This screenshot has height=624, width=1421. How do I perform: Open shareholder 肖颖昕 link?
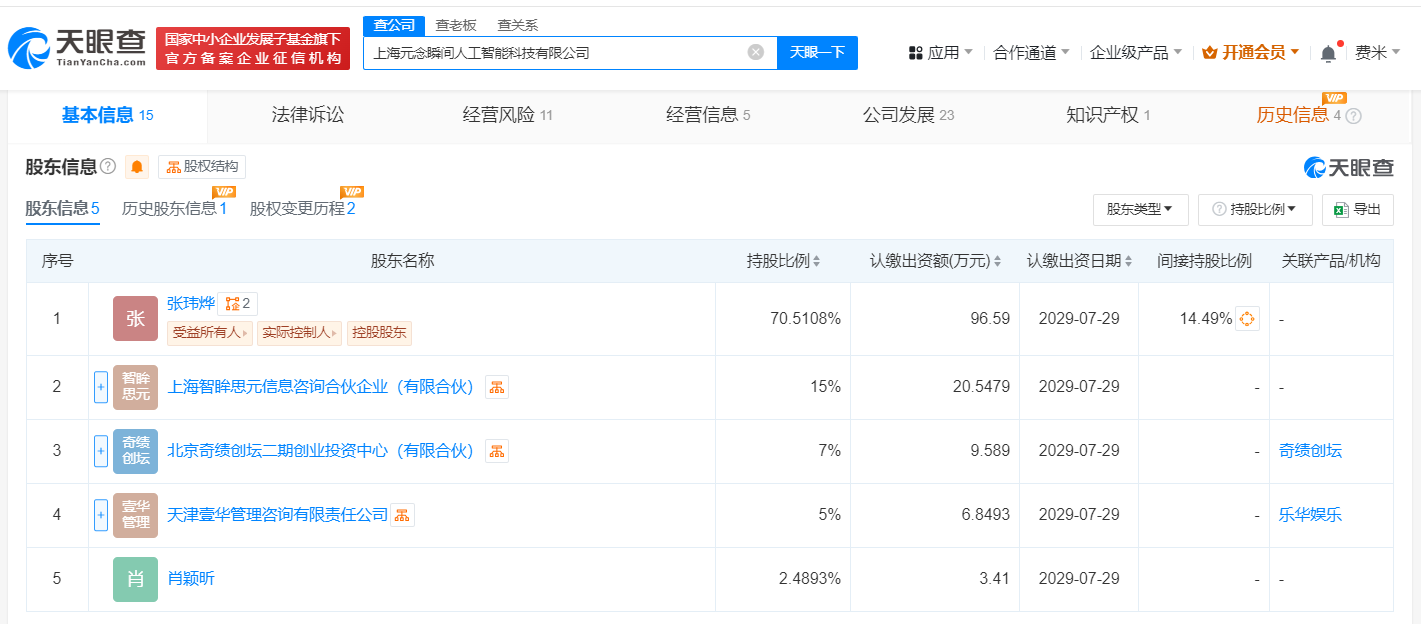click(191, 579)
